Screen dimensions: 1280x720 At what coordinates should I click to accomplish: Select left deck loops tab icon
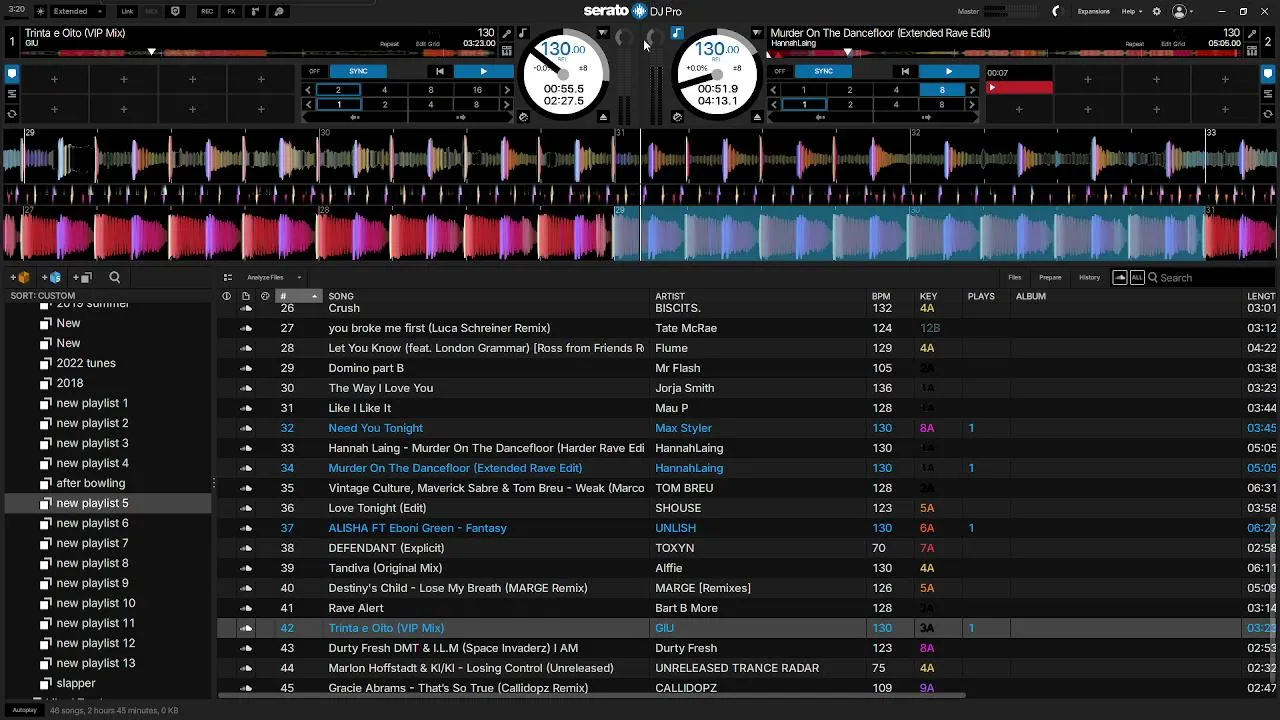[12, 93]
